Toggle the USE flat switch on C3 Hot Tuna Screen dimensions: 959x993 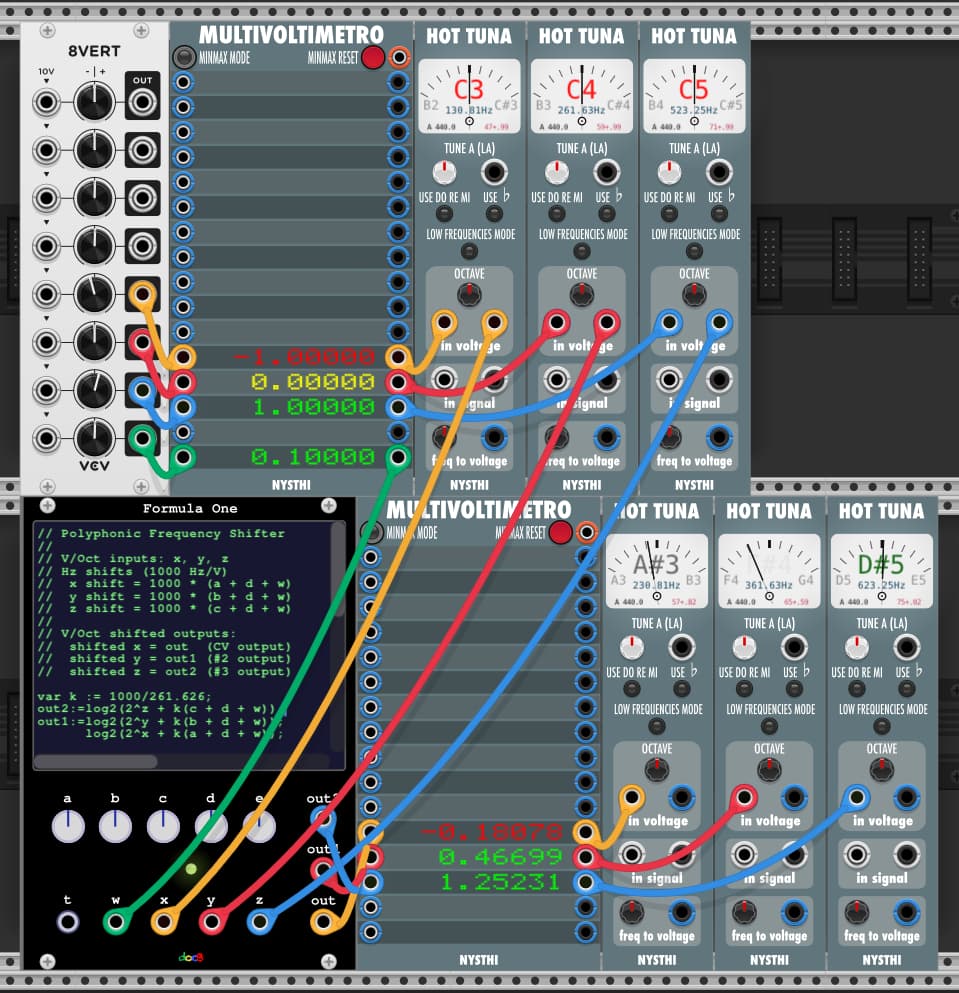[x=494, y=213]
